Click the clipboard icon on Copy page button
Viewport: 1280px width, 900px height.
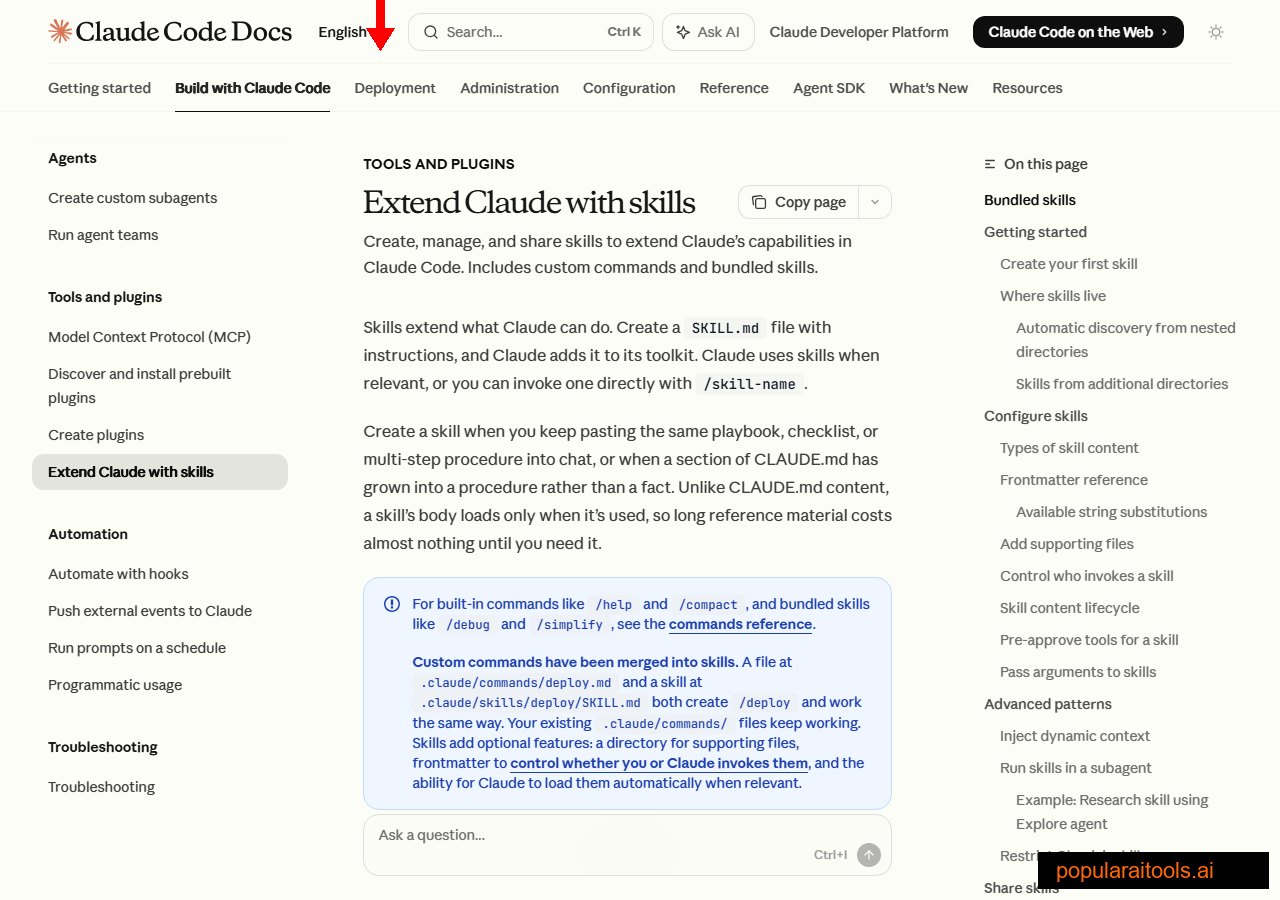(x=762, y=201)
